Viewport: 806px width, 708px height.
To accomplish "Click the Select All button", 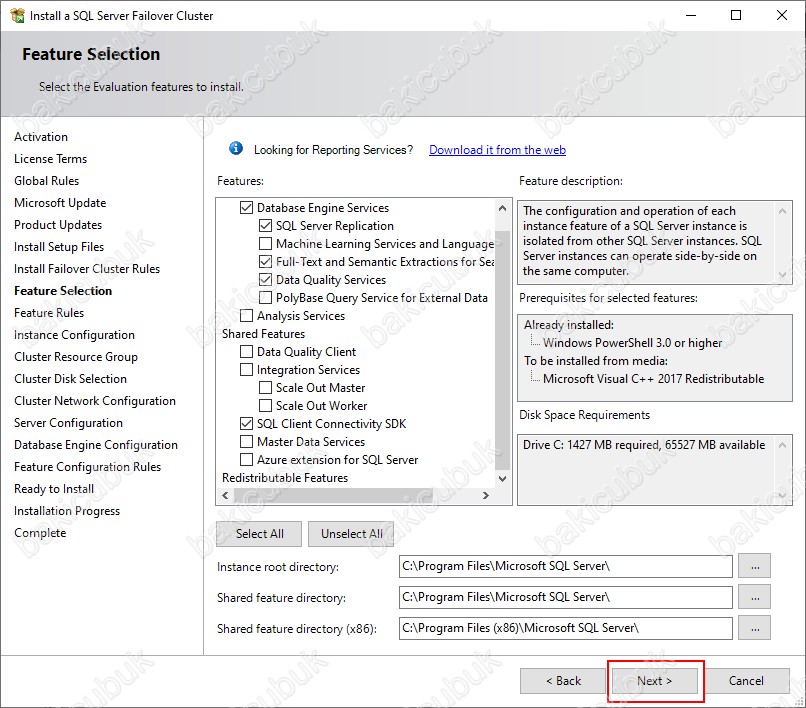I will pos(259,534).
